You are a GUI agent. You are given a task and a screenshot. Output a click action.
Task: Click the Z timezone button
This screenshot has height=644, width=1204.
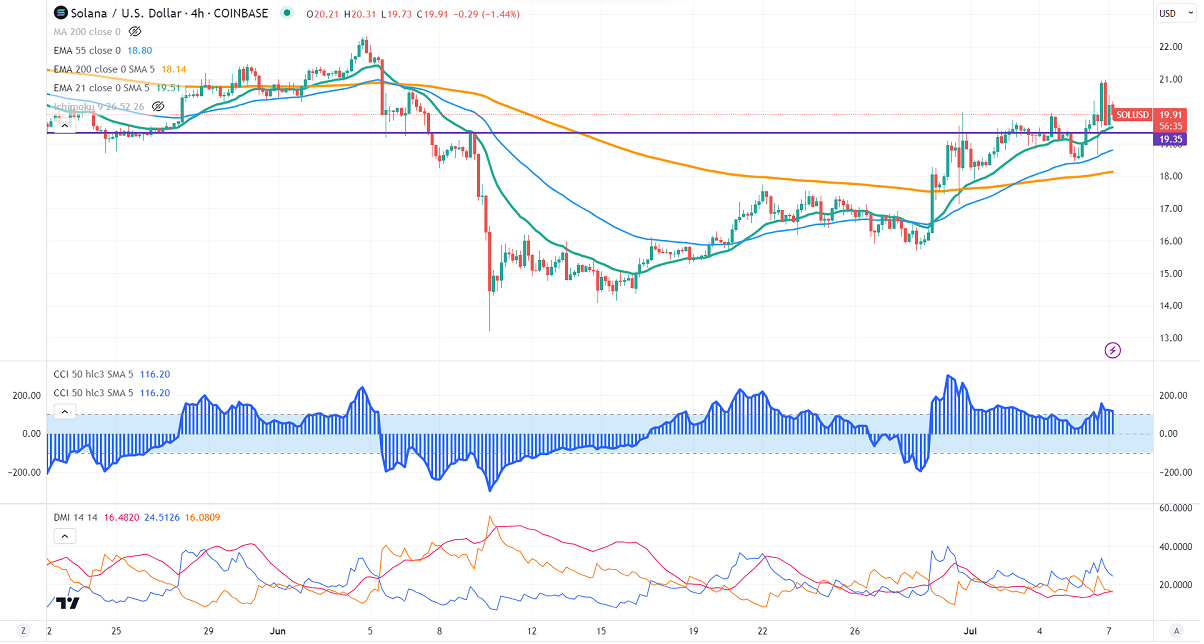click(22, 633)
